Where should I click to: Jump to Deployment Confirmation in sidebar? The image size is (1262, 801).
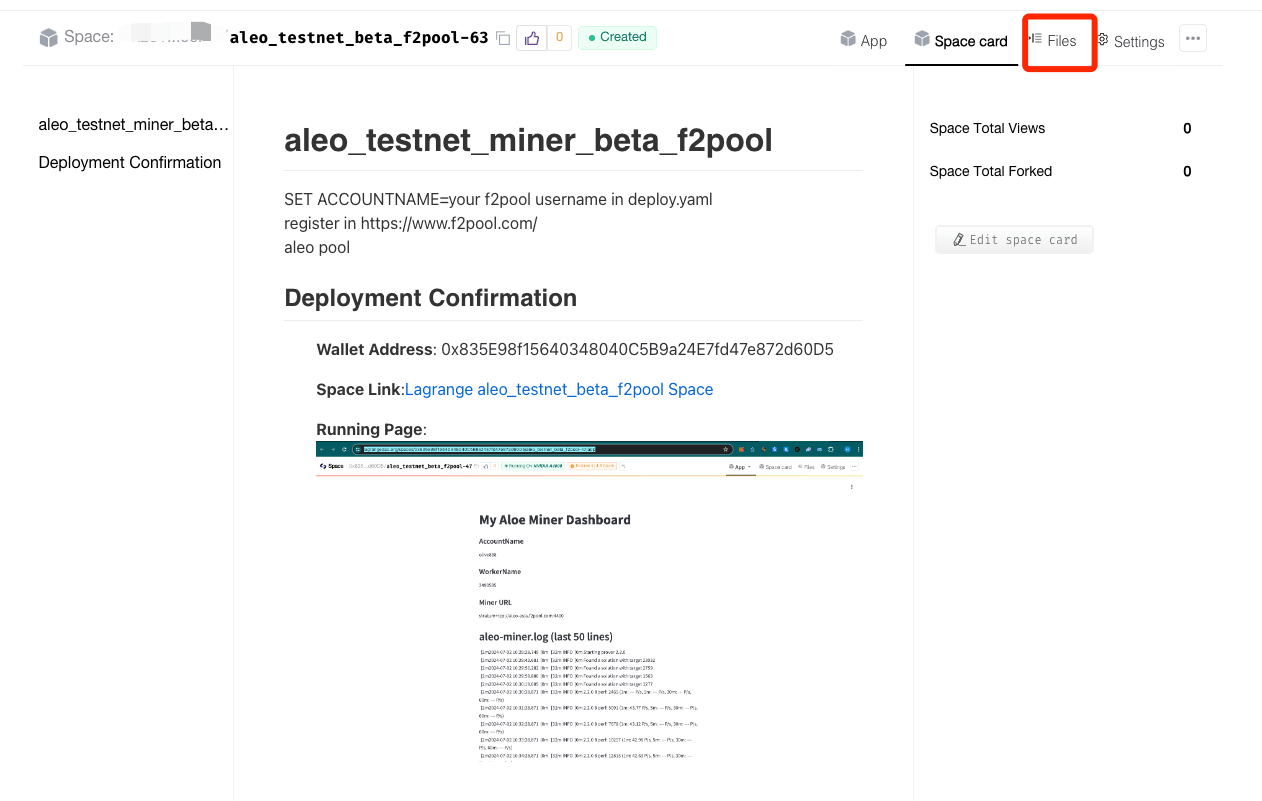130,162
